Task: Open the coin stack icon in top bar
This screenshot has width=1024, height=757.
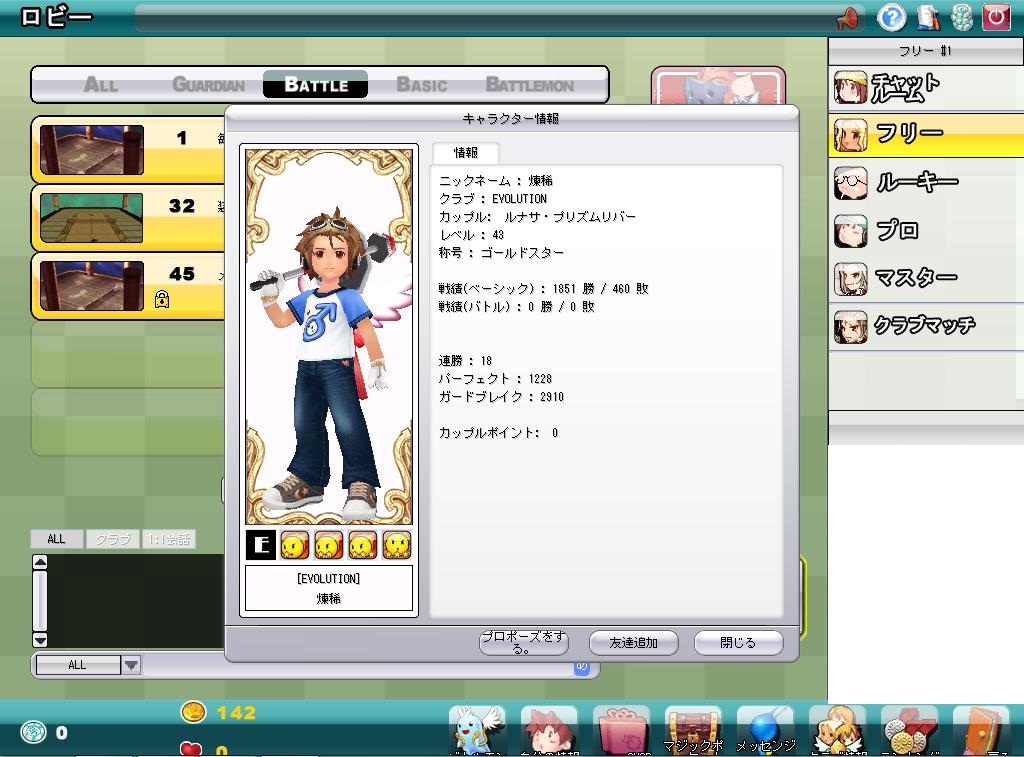Action: (x=961, y=17)
